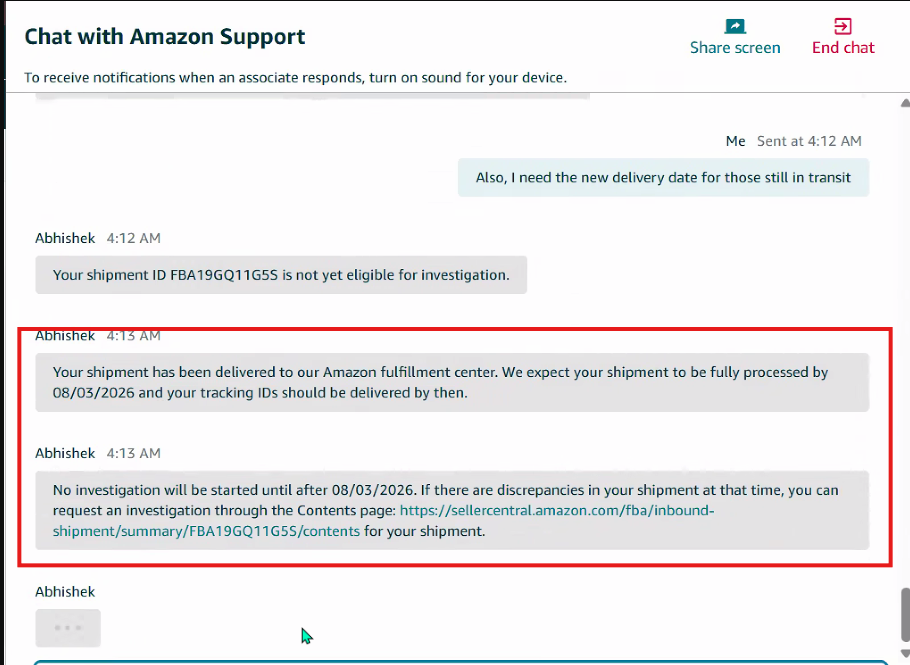Select the End chat text label
The width and height of the screenshot is (910, 665).
click(843, 48)
